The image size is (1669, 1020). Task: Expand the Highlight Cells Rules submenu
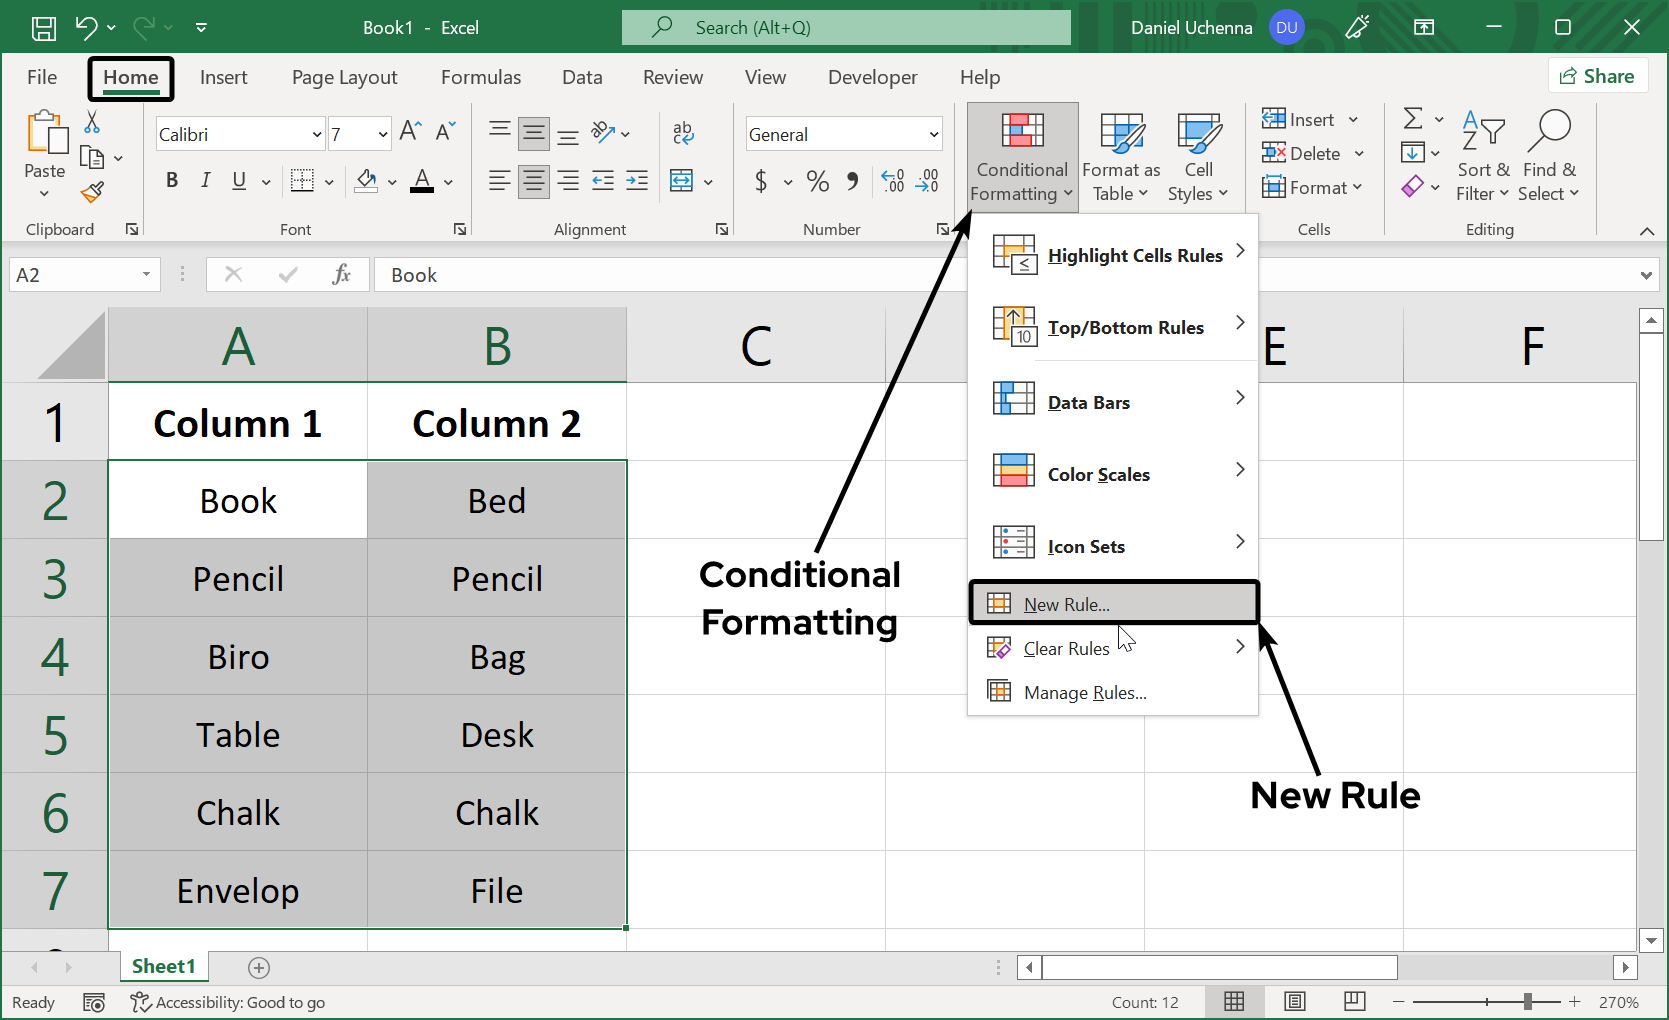click(x=1135, y=255)
